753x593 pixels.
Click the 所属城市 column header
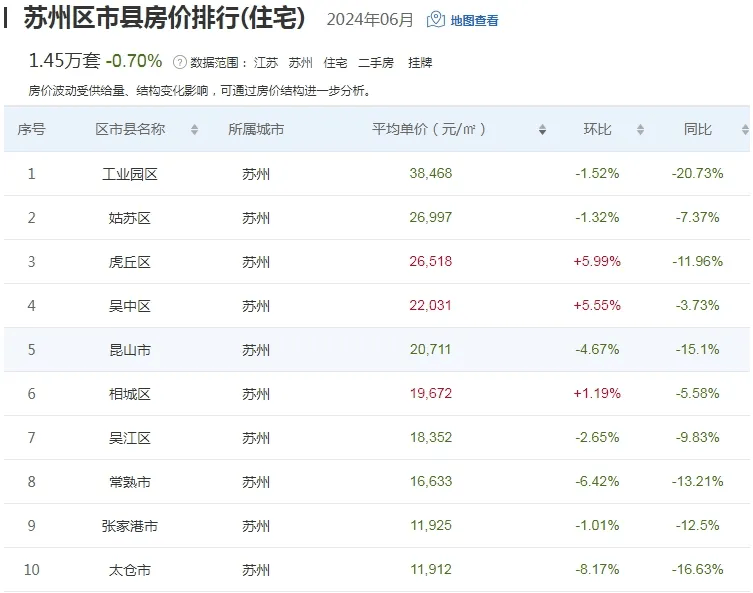click(256, 130)
